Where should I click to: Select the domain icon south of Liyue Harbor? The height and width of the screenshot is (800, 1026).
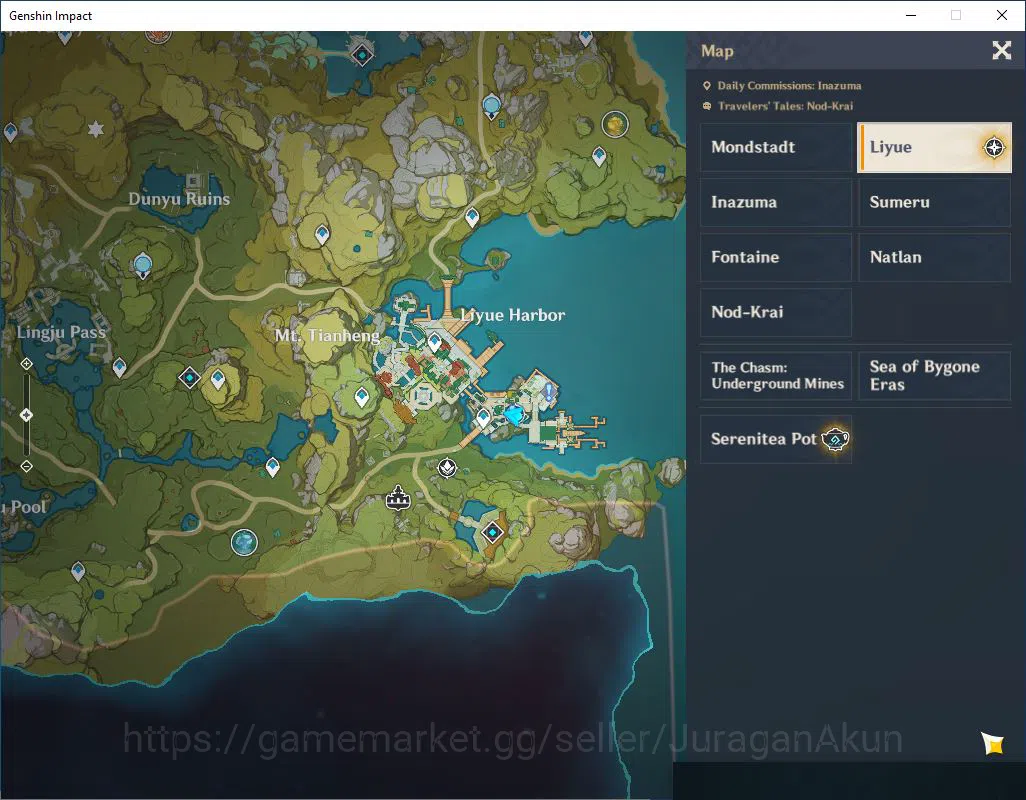492,532
